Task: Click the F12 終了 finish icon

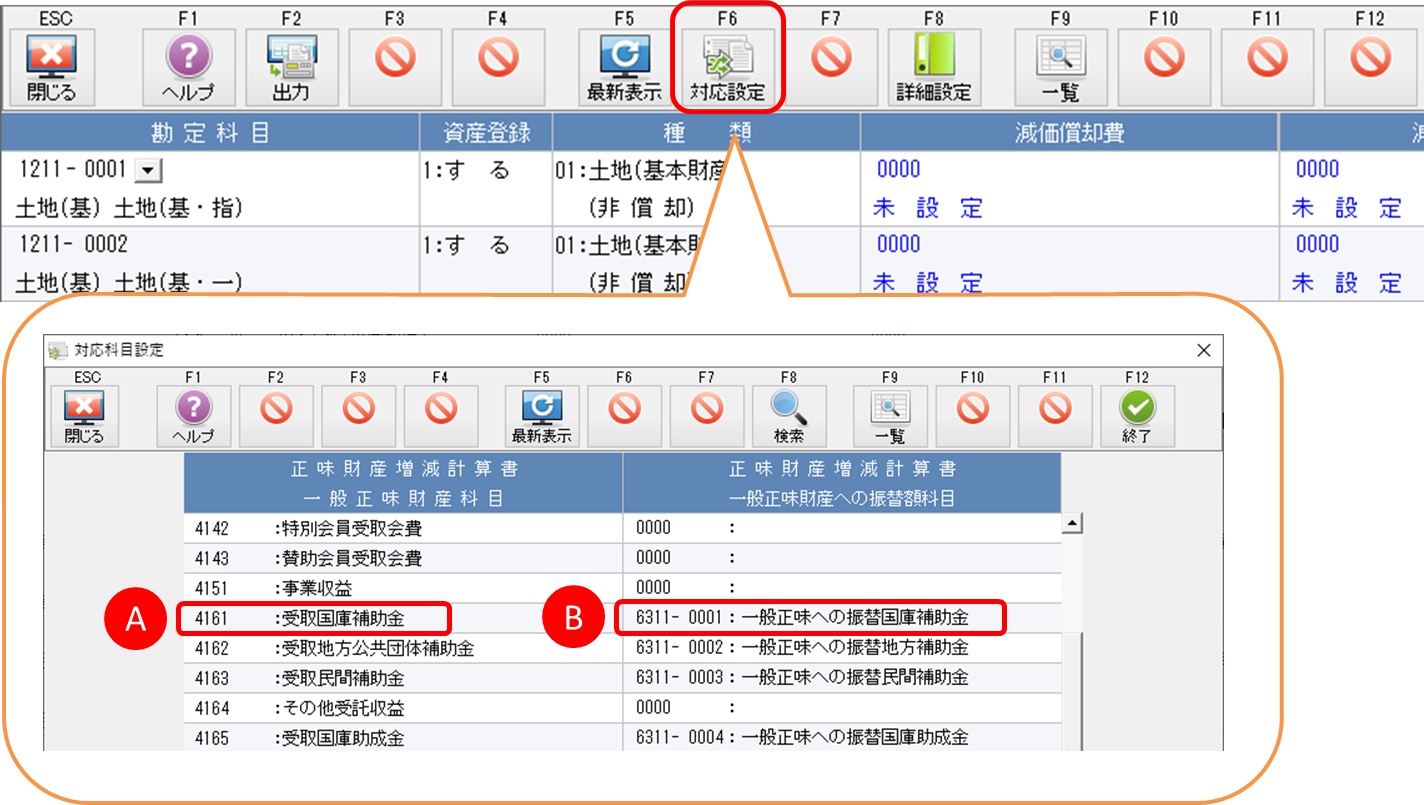Action: [1136, 416]
